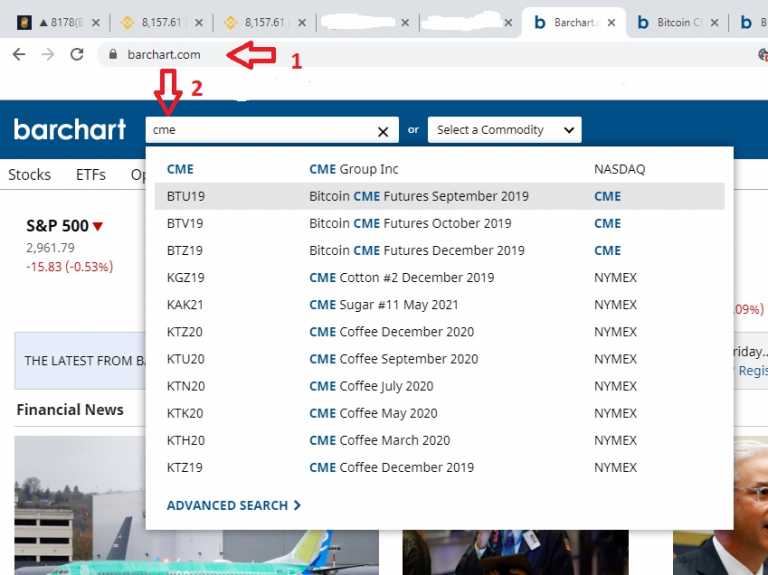Open the Stocks menu
This screenshot has width=768, height=575.
click(29, 175)
